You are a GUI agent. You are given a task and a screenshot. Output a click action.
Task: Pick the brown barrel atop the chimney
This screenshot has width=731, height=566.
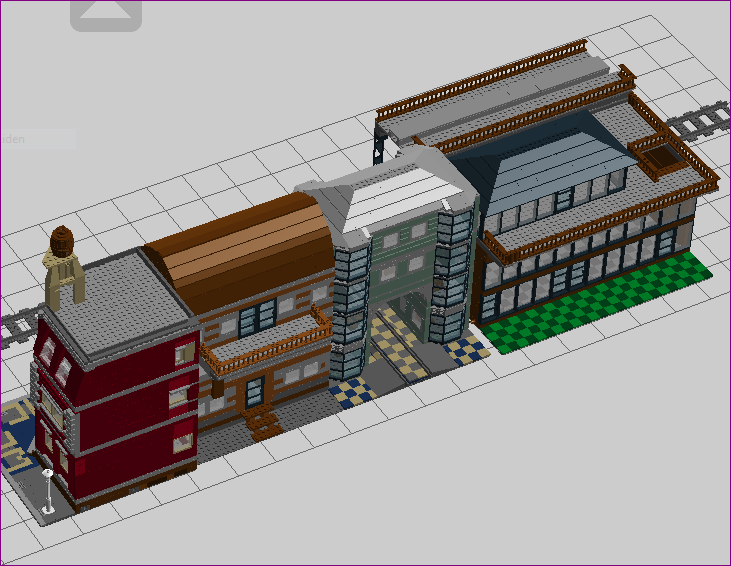[x=62, y=241]
